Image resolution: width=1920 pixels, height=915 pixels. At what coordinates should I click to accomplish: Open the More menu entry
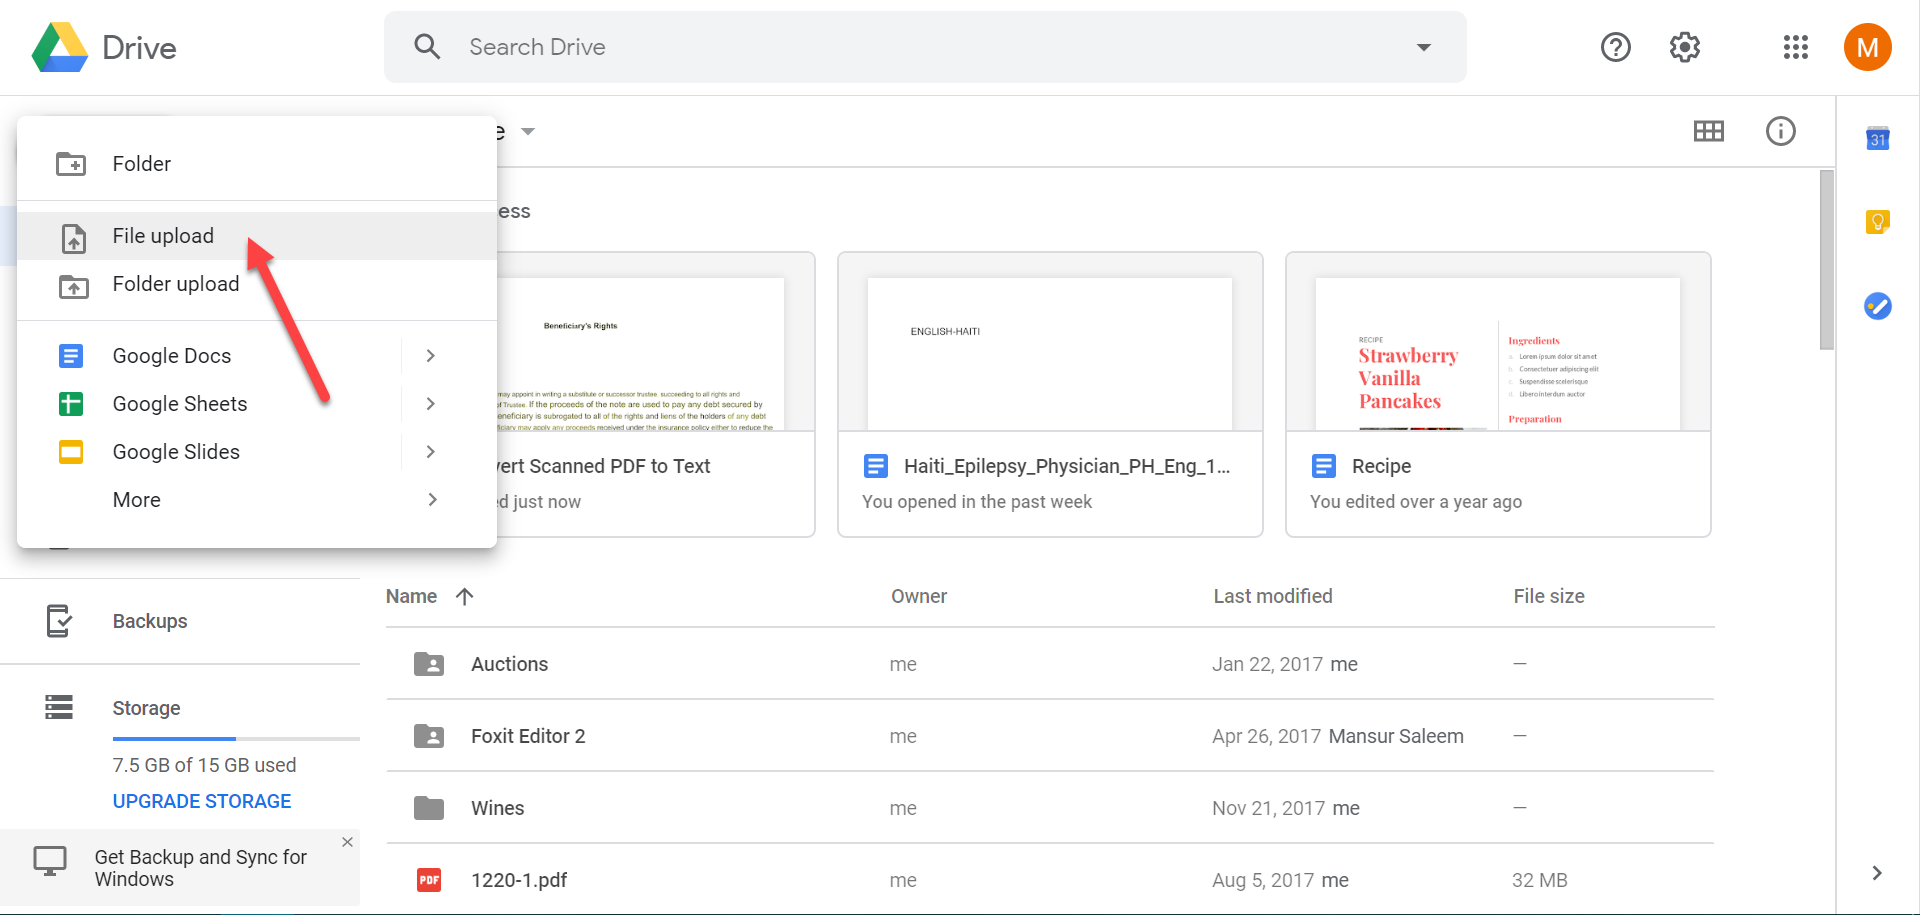pyautogui.click(x=257, y=500)
